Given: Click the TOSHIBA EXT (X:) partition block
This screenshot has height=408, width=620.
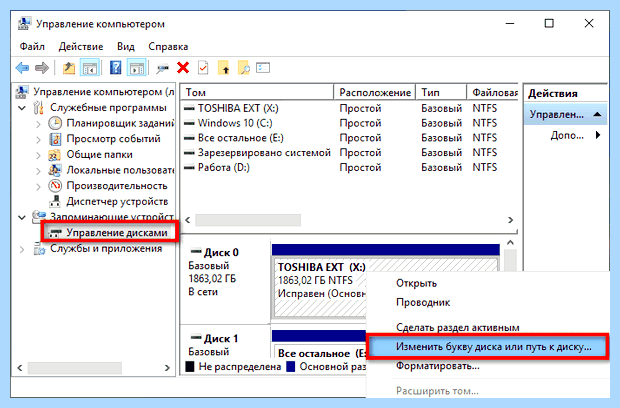Looking at the screenshot, I should (320, 287).
